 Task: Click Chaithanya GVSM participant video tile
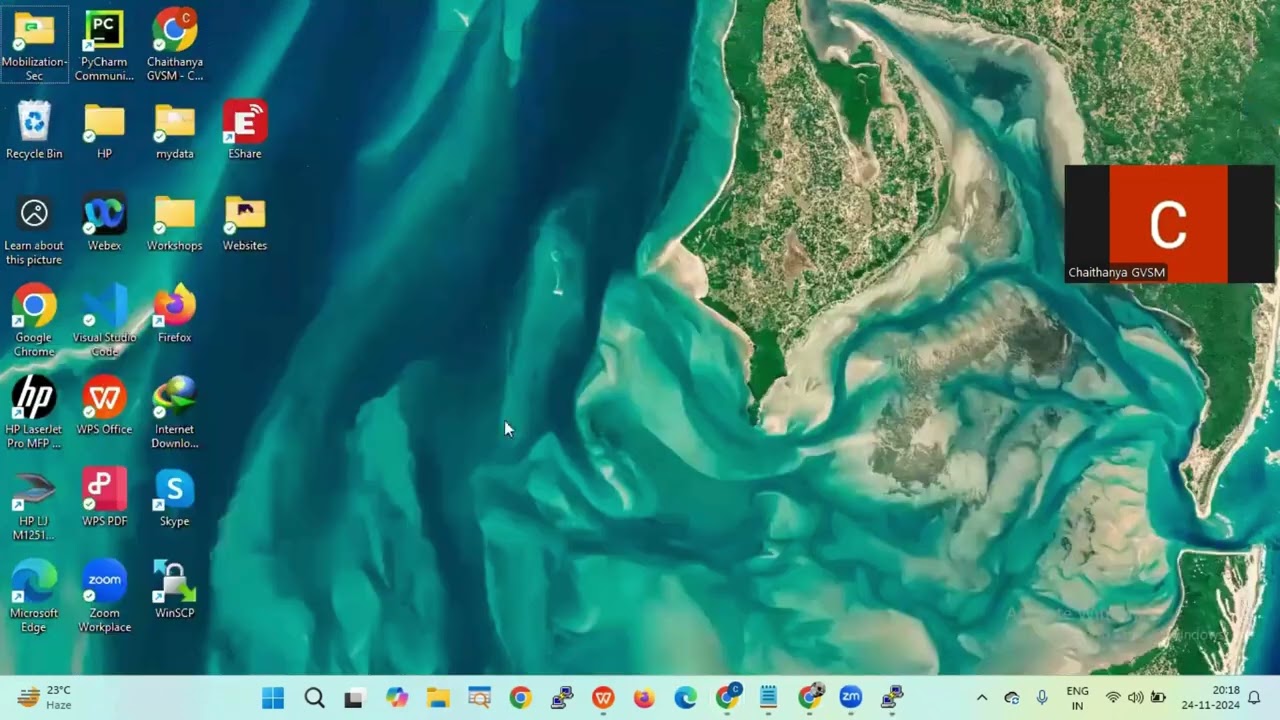[x=1169, y=224]
